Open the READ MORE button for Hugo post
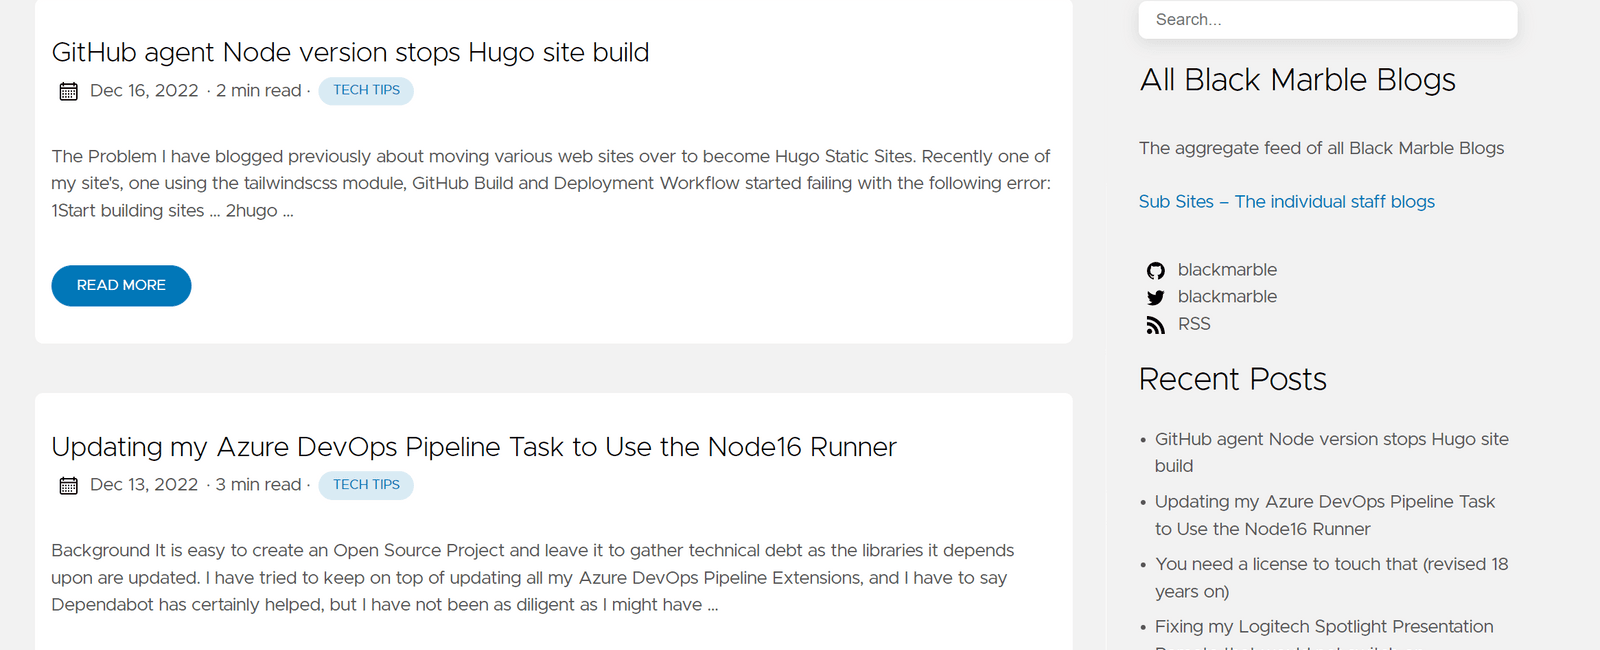 click(x=121, y=286)
